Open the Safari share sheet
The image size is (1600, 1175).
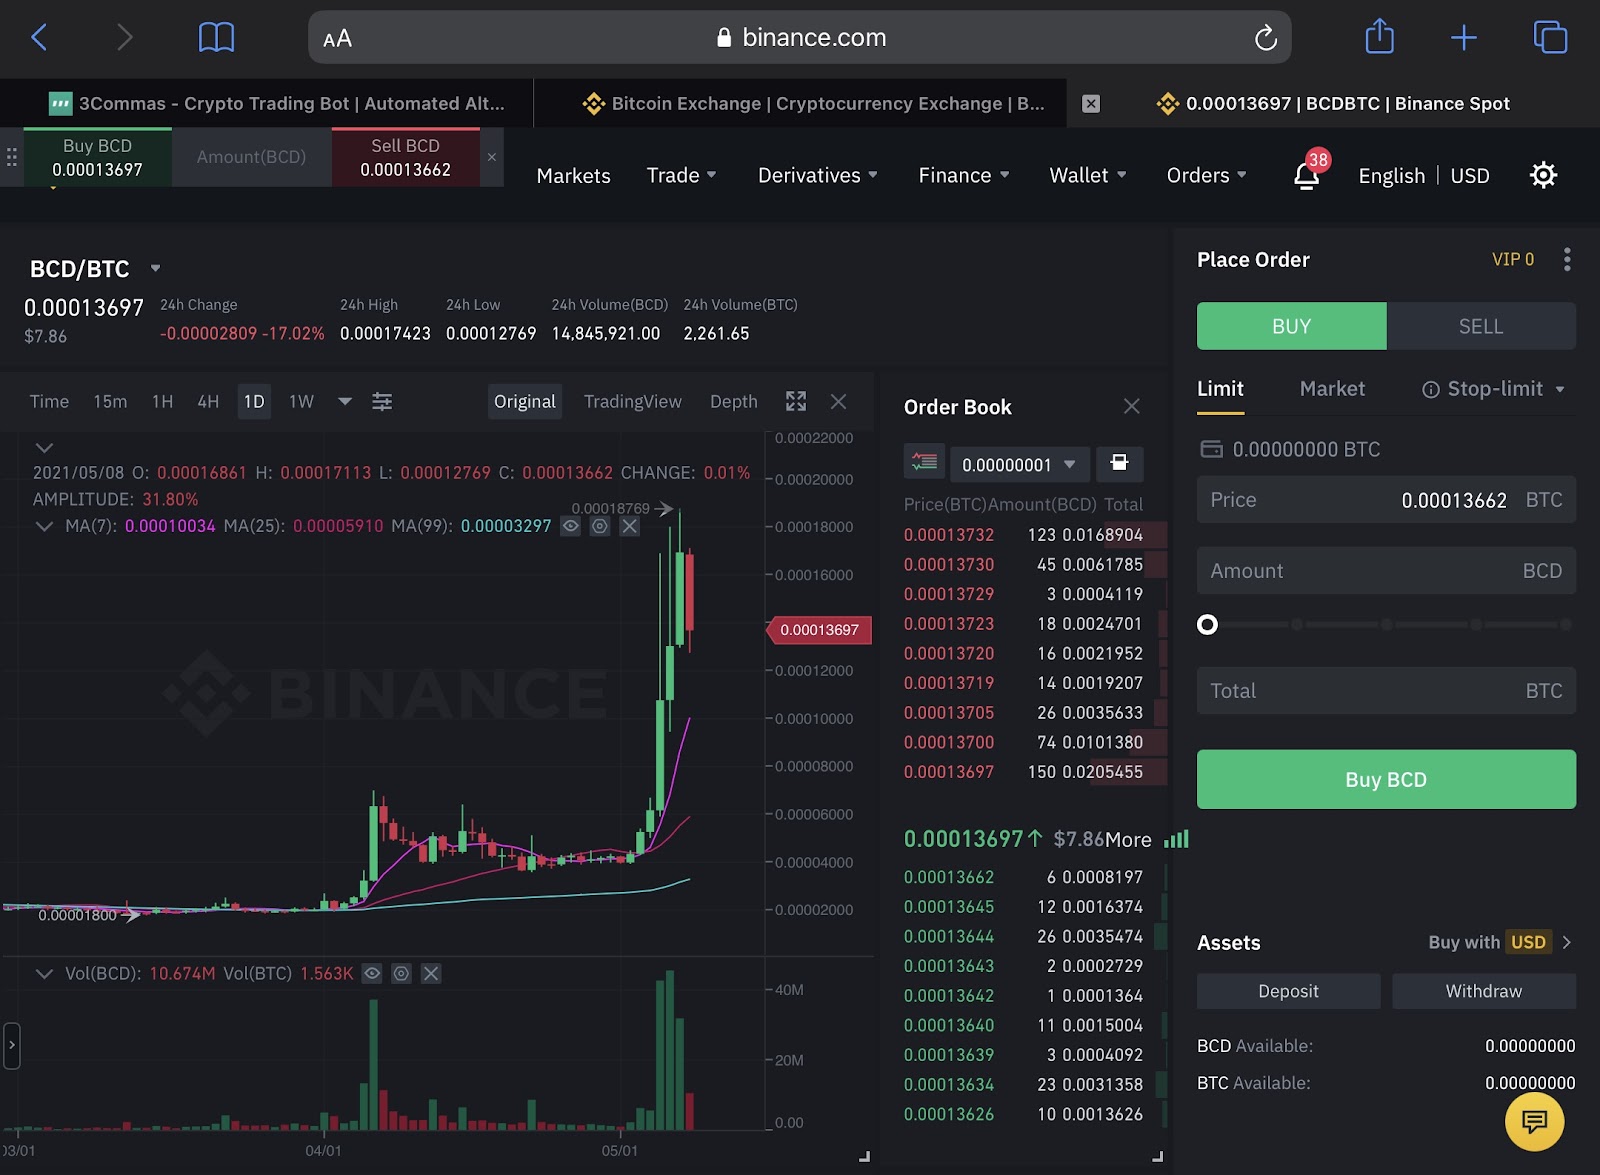pos(1379,37)
